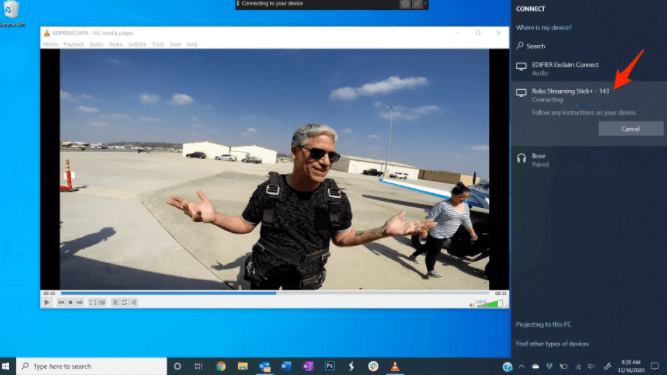Open Photoshop from the taskbar

(330, 366)
